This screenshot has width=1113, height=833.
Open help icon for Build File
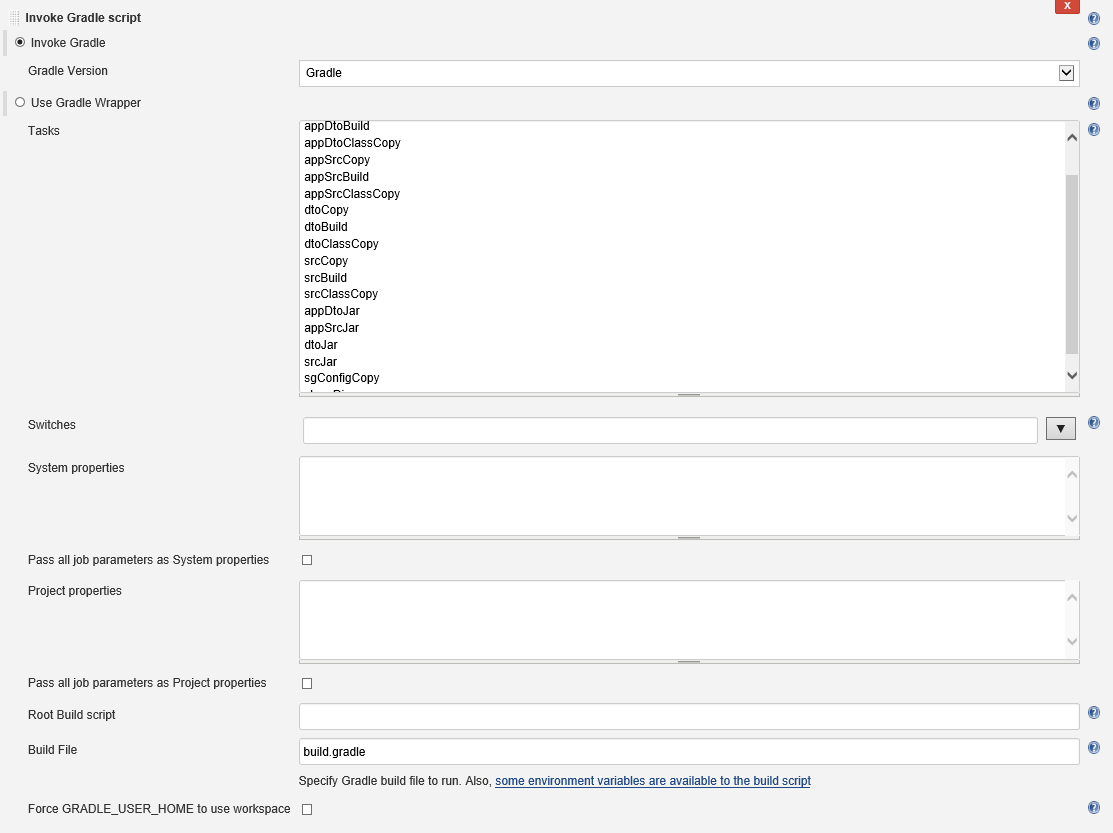[1094, 748]
